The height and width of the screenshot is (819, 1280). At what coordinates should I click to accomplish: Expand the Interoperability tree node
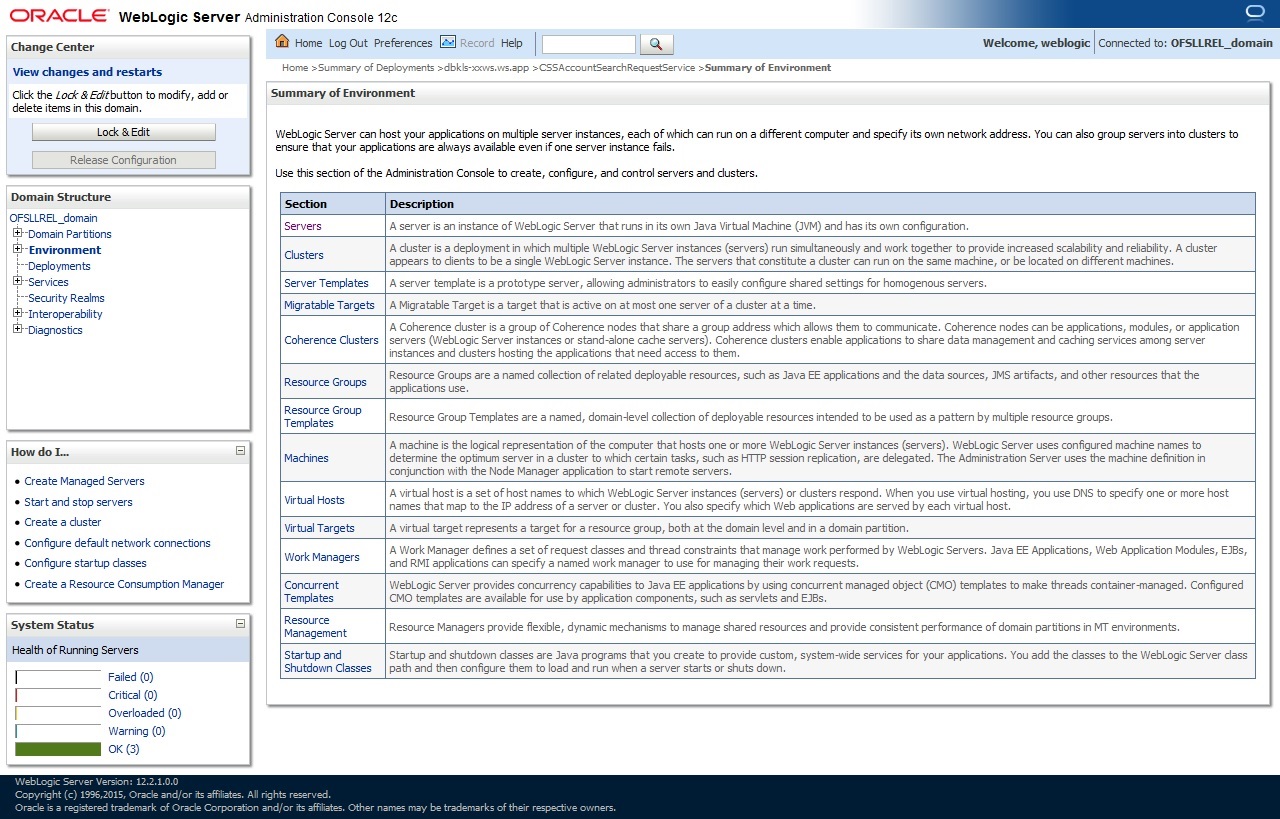coord(18,313)
